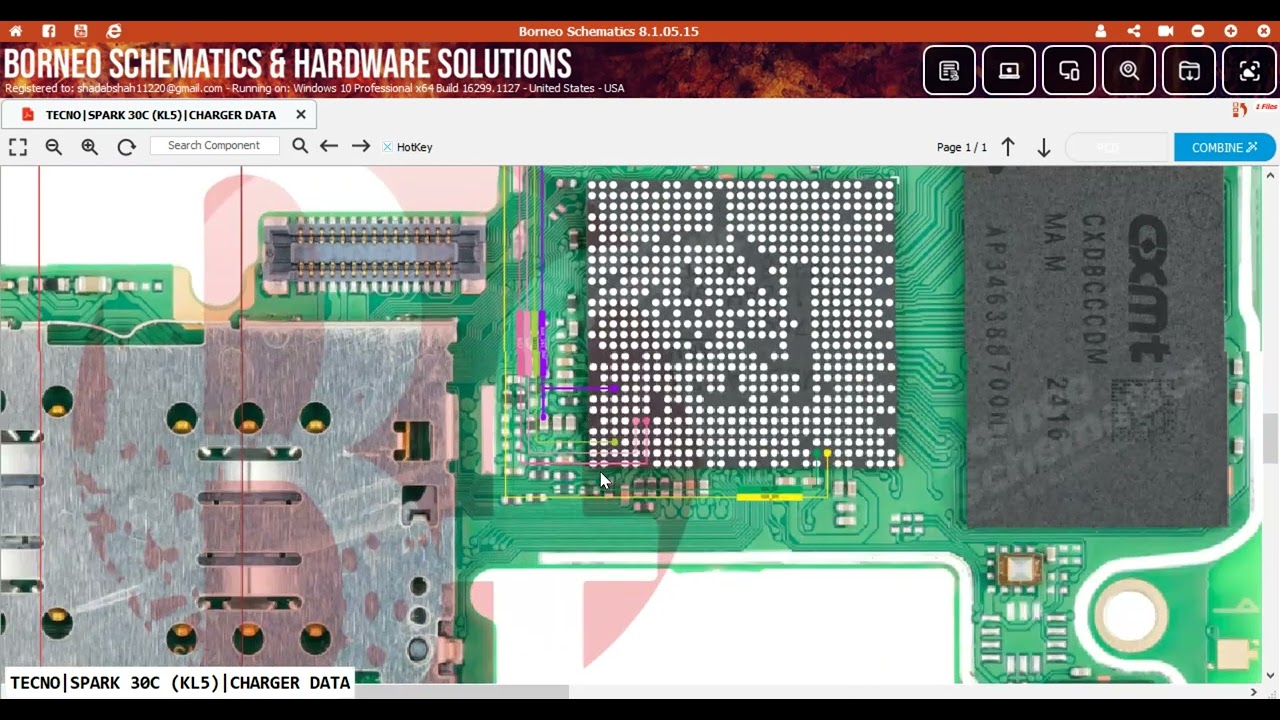The image size is (1280, 720).
Task: Maximize the Borneo Schematics window
Action: pyautogui.click(x=1231, y=31)
